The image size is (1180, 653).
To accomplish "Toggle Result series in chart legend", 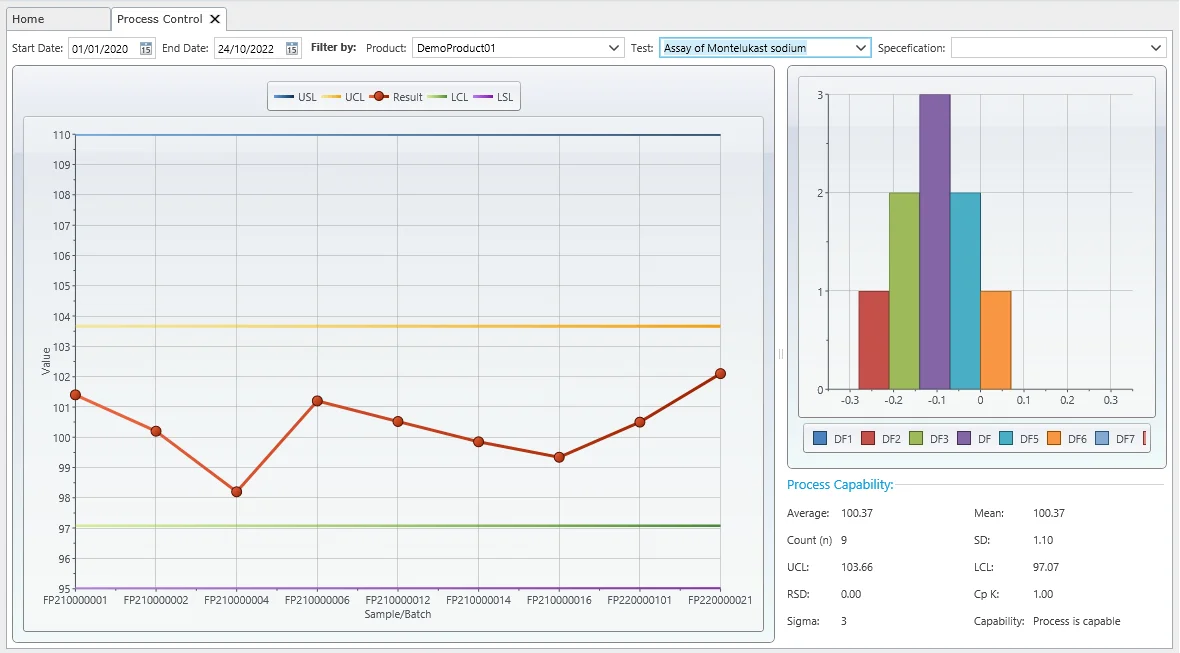I will point(396,97).
